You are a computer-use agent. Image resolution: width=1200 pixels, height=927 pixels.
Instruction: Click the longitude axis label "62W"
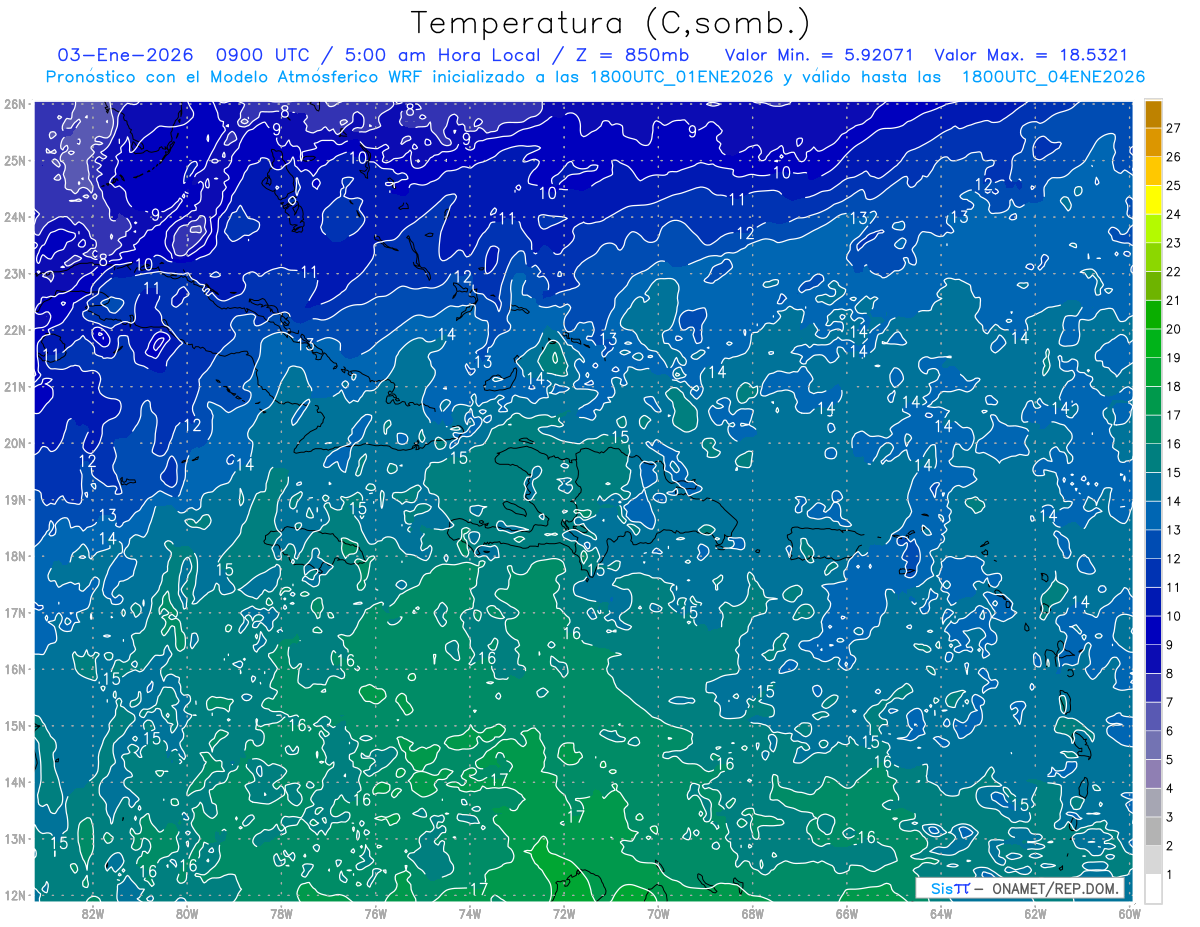(x=1034, y=913)
